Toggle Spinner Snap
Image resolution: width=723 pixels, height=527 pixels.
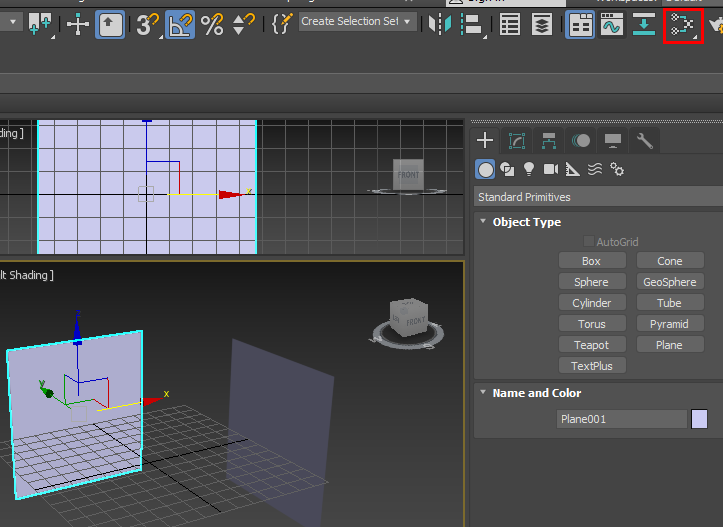click(x=243, y=24)
